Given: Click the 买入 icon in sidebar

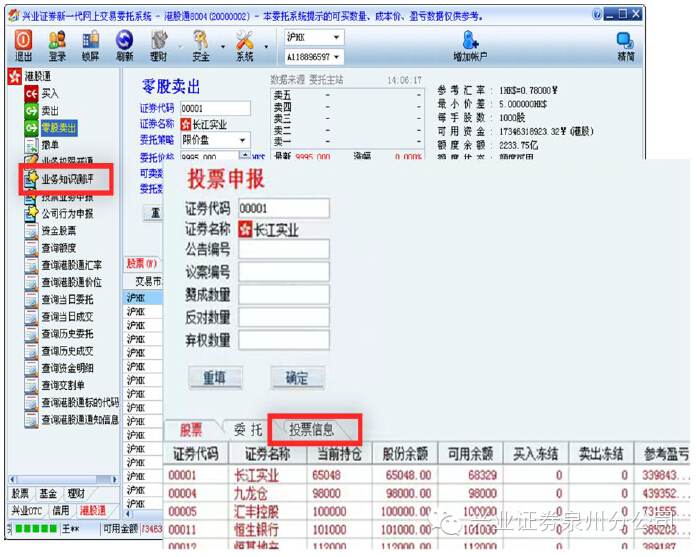Looking at the screenshot, I should click(x=32, y=94).
